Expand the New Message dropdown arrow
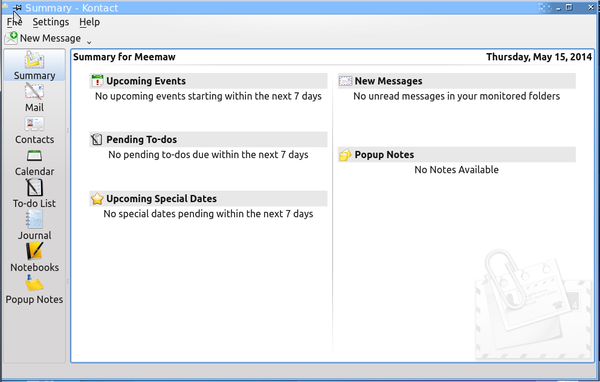 point(89,42)
